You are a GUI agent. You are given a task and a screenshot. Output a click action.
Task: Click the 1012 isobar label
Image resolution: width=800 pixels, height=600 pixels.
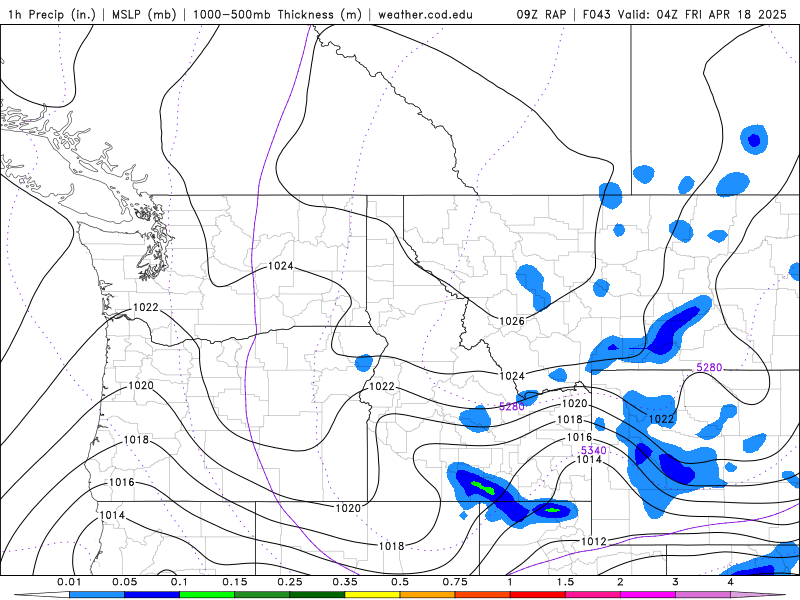(594, 541)
